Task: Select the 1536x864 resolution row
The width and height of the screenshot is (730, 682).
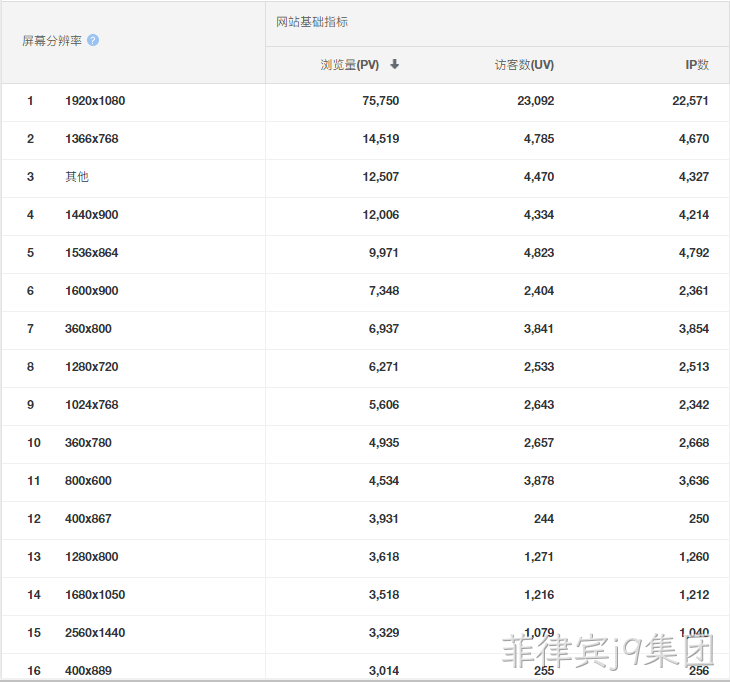Action: [x=365, y=253]
